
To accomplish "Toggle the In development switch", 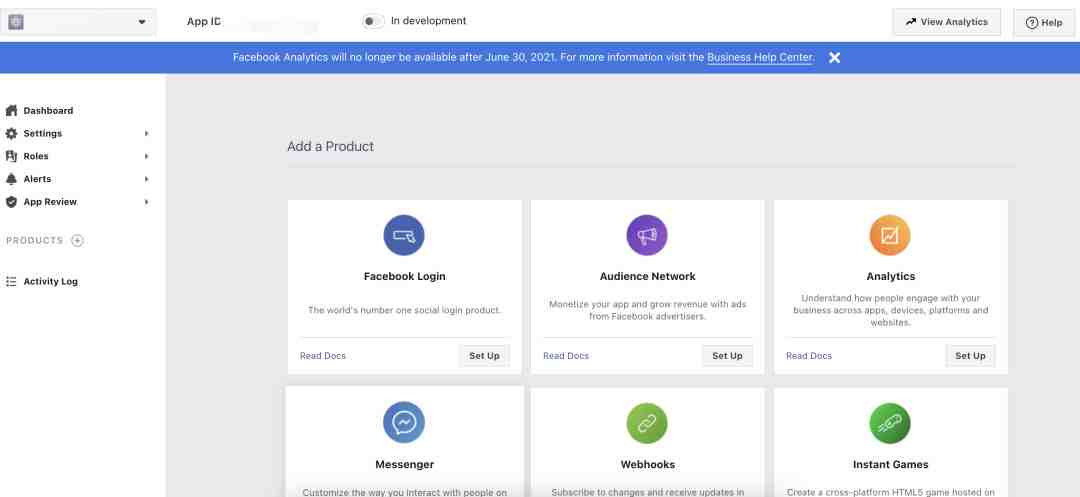I will click(373, 21).
